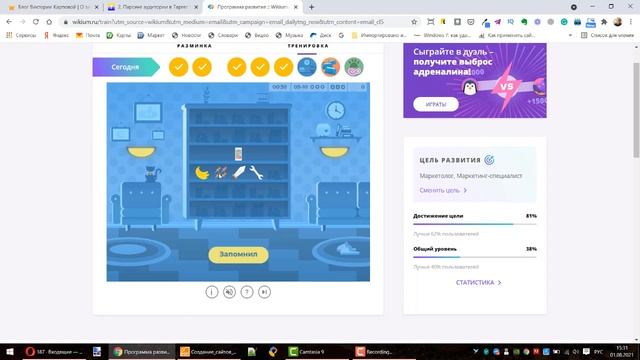Open the 'Сменить цель' link
The width and height of the screenshot is (640, 360).
[443, 190]
